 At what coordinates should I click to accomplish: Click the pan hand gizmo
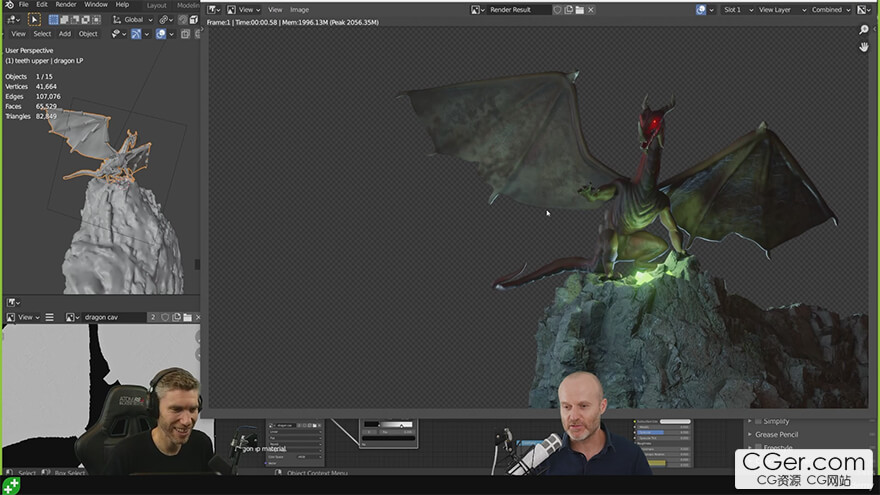[x=864, y=47]
